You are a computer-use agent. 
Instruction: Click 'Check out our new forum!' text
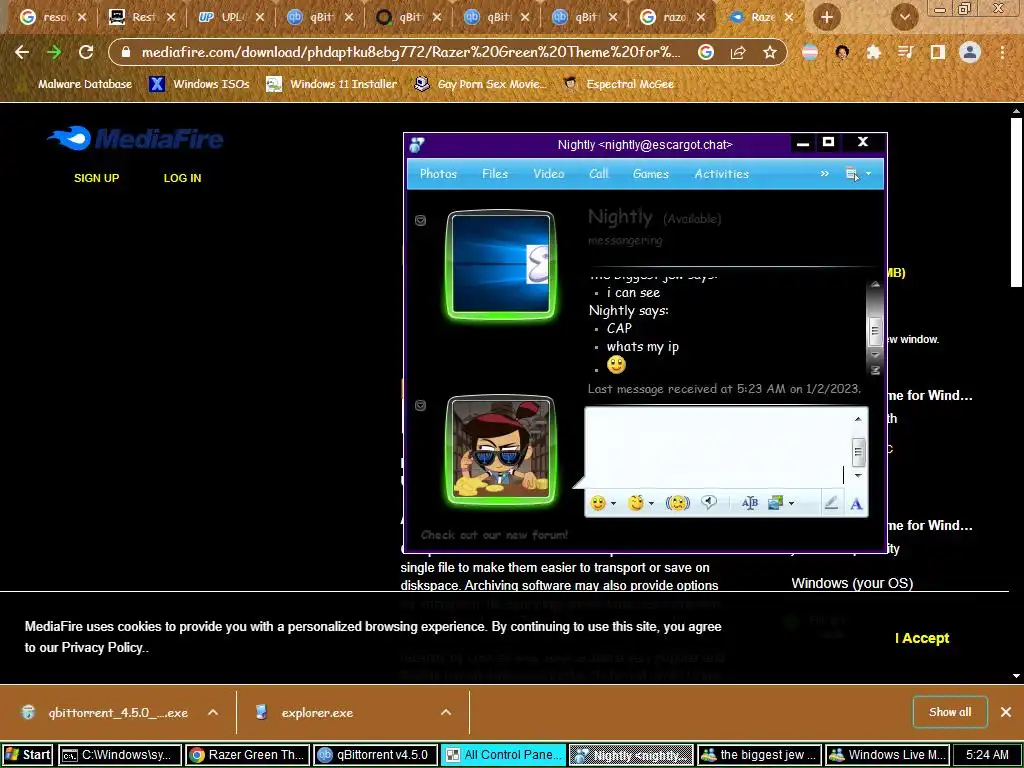(494, 535)
